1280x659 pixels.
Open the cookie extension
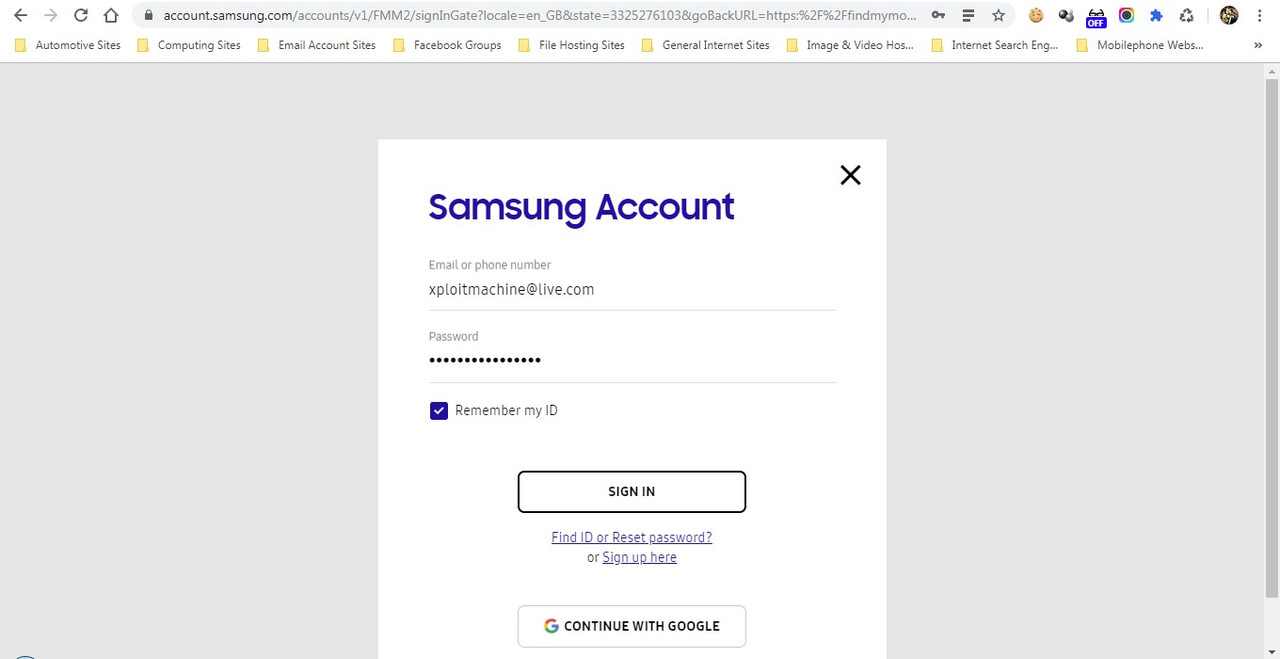[x=1036, y=16]
